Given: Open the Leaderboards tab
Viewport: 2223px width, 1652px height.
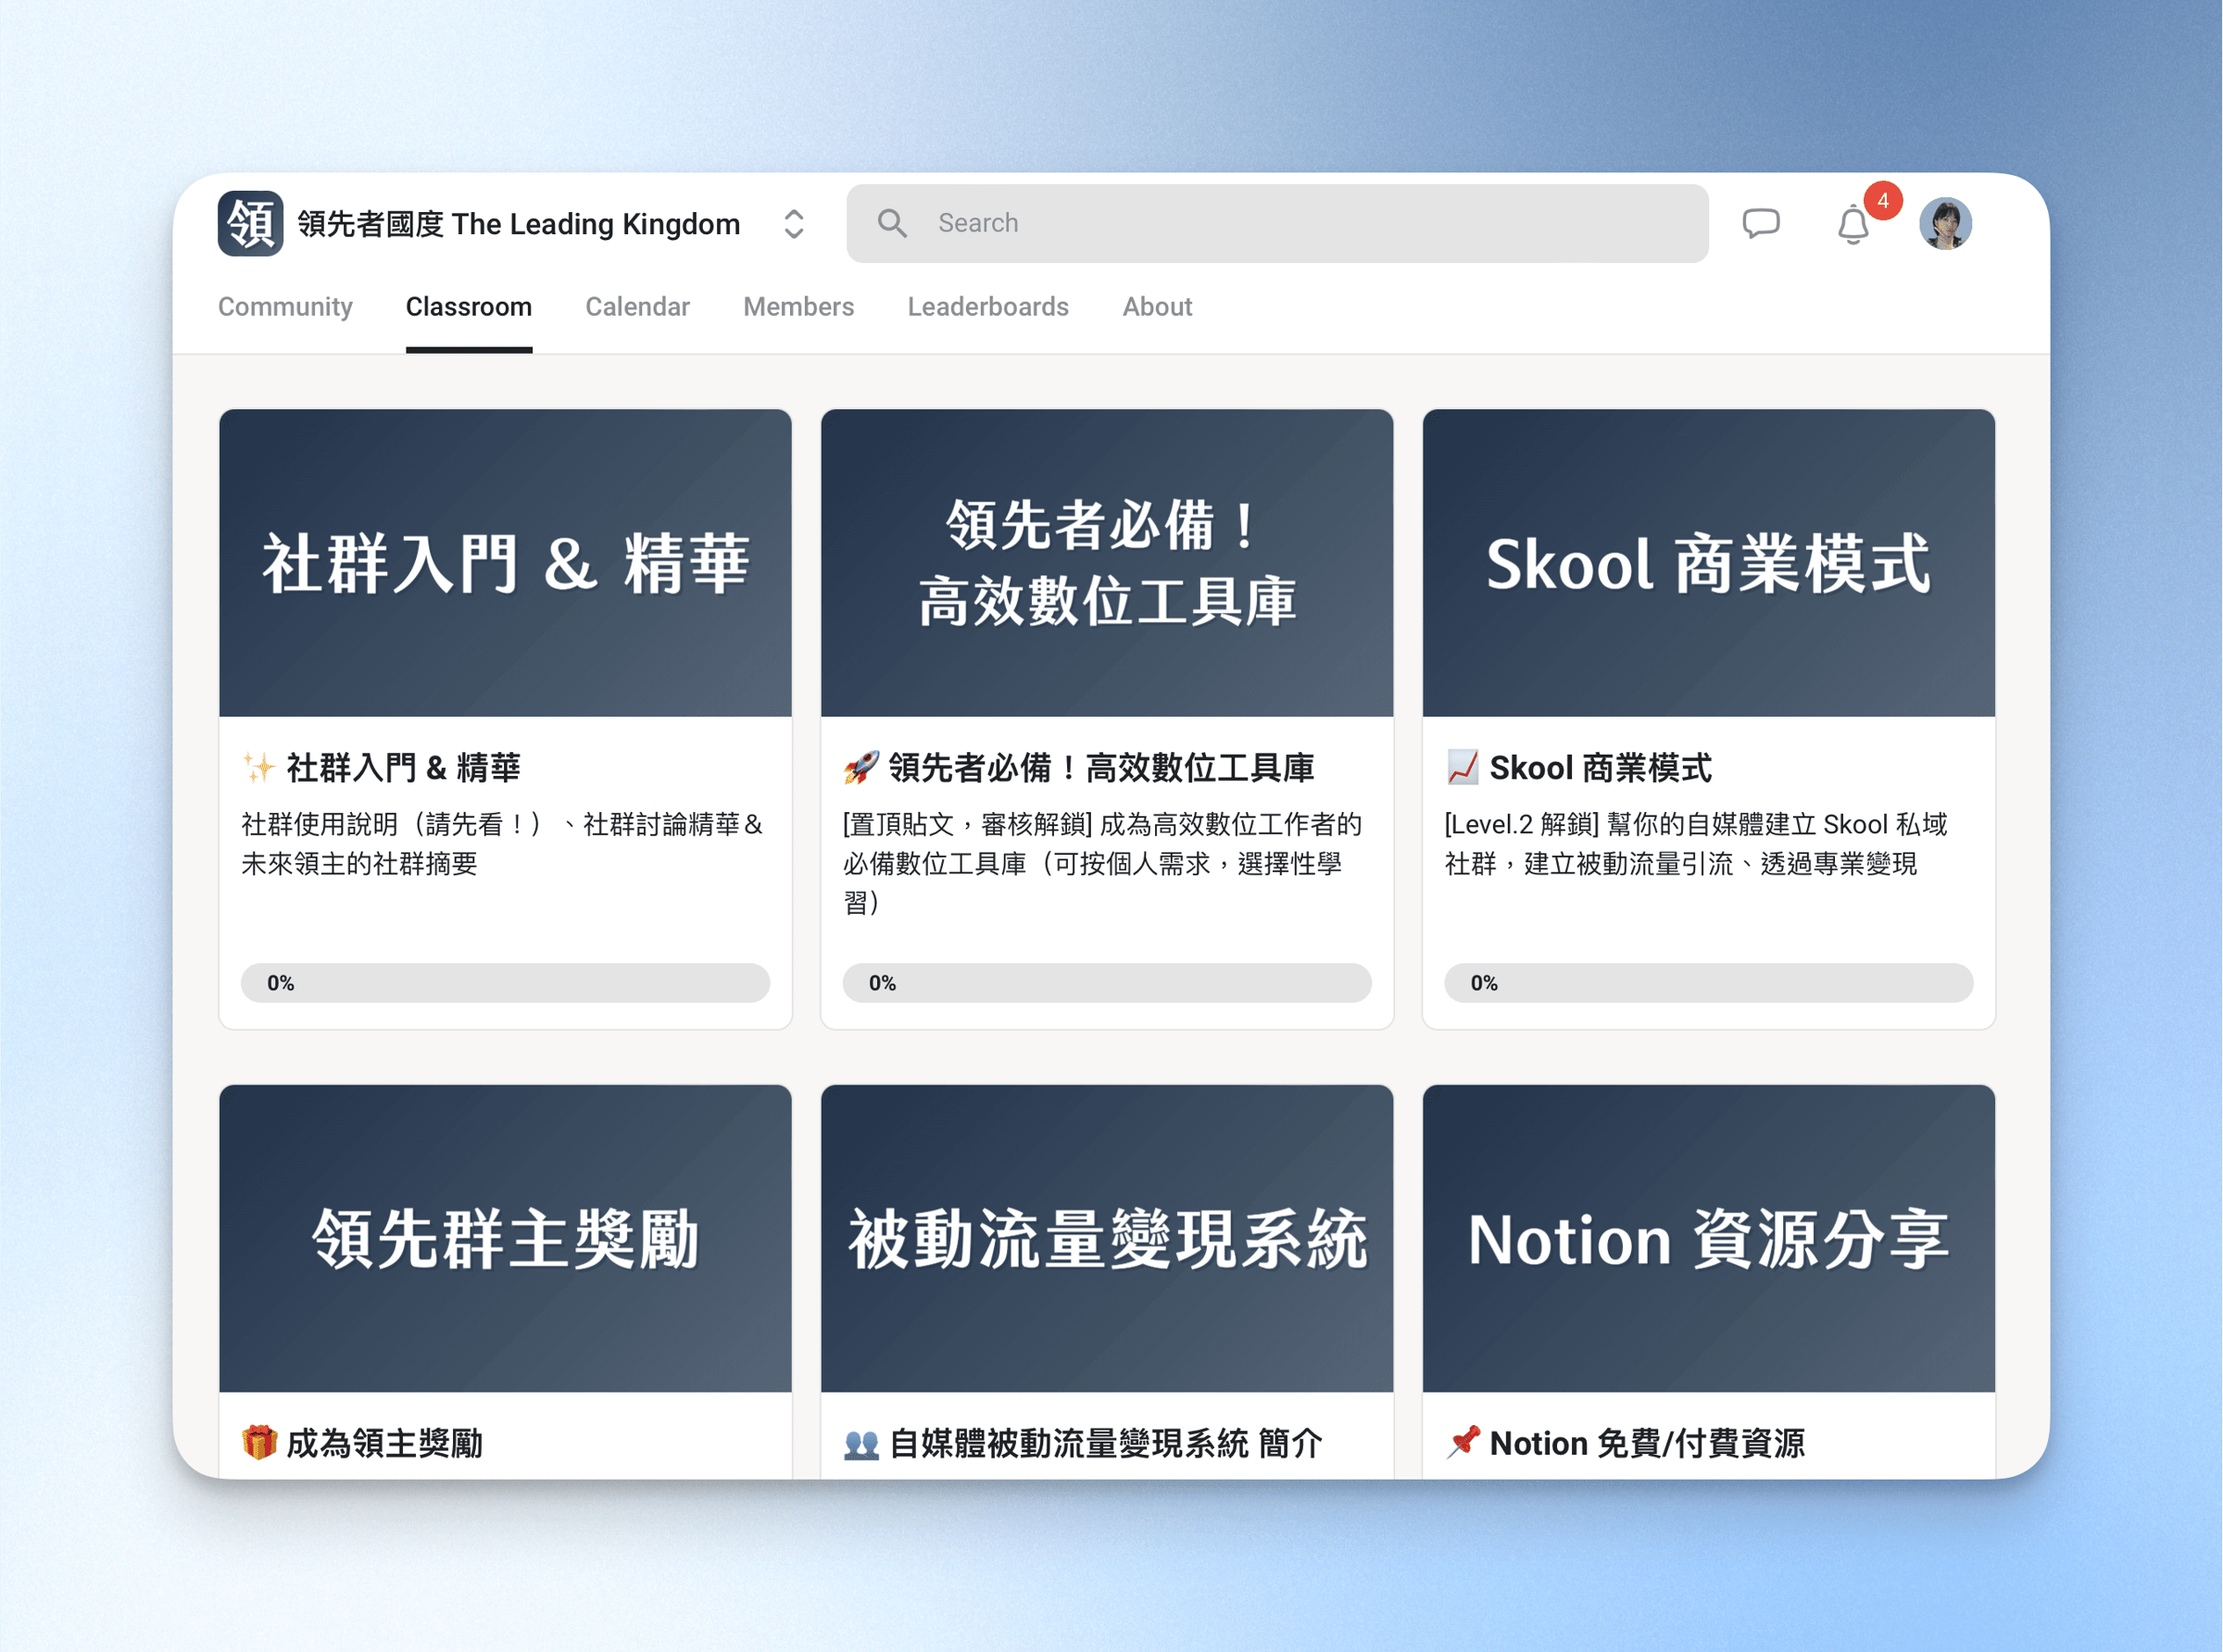Looking at the screenshot, I should coord(987,307).
